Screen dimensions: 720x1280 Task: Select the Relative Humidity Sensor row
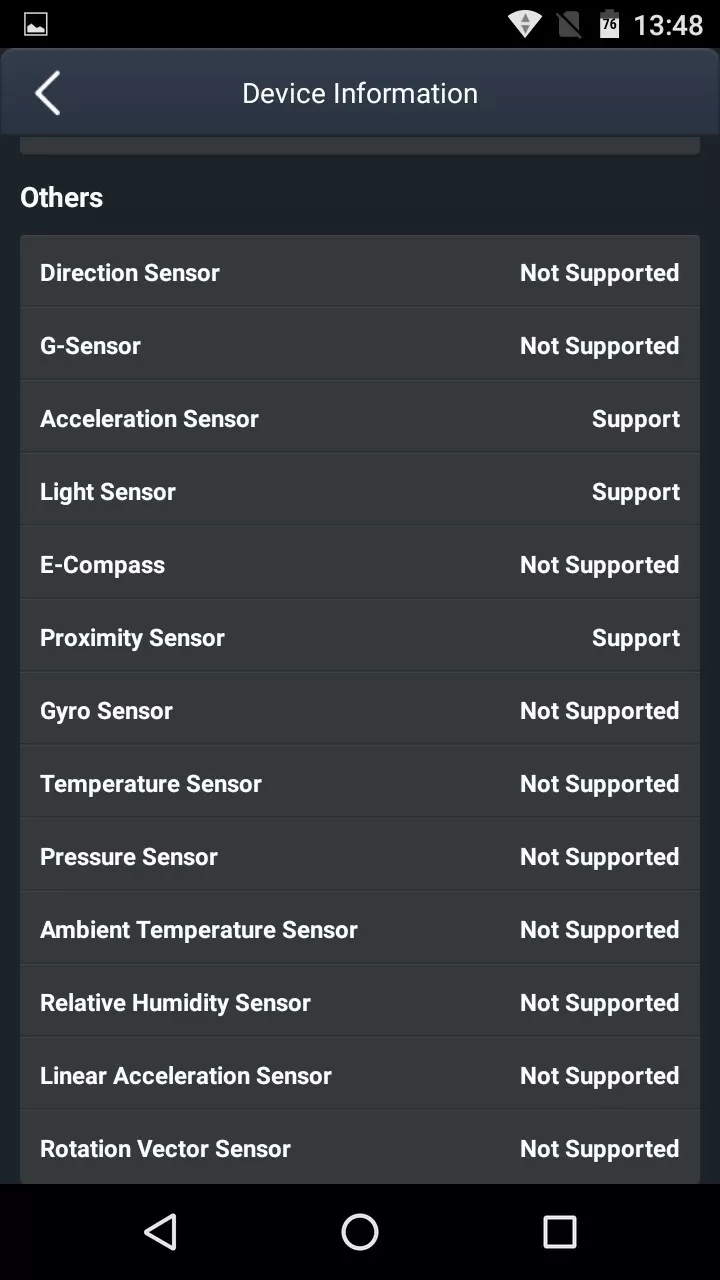click(360, 1003)
